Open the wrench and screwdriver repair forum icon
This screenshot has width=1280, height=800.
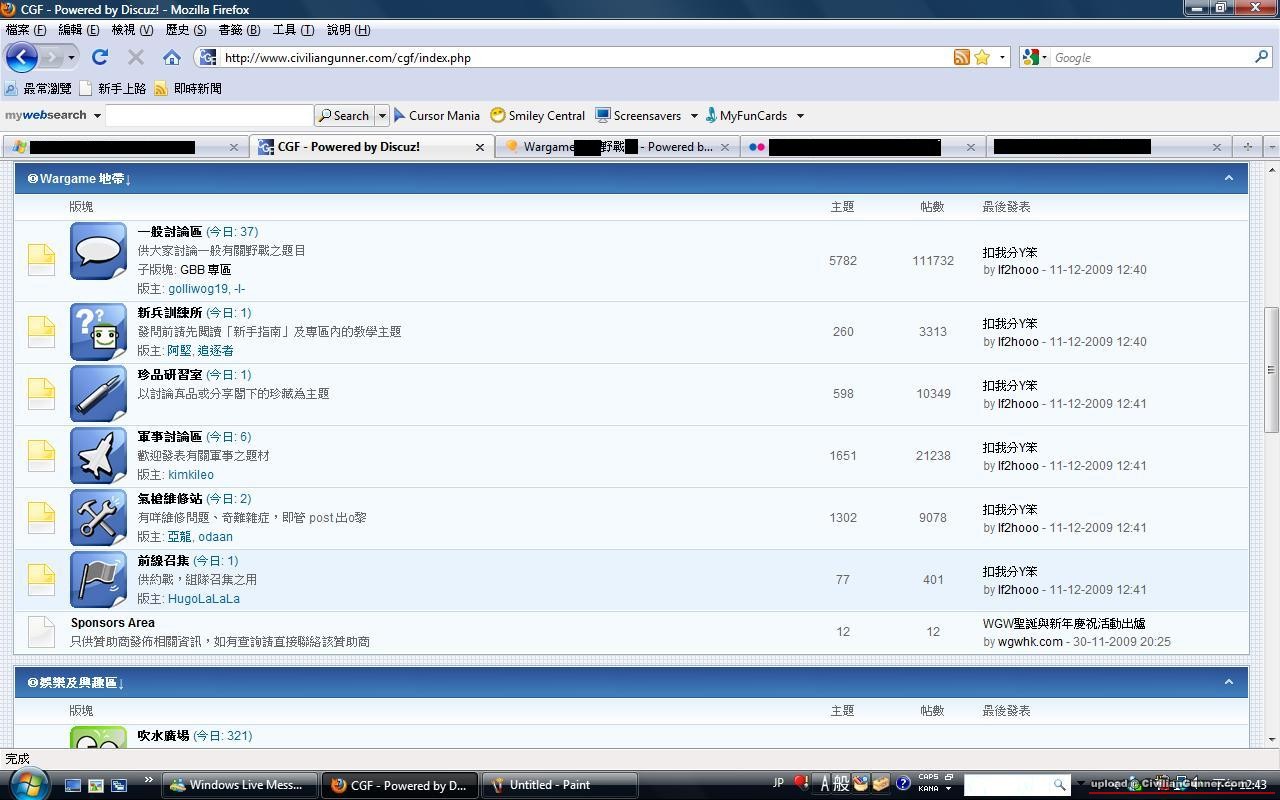[x=98, y=518]
